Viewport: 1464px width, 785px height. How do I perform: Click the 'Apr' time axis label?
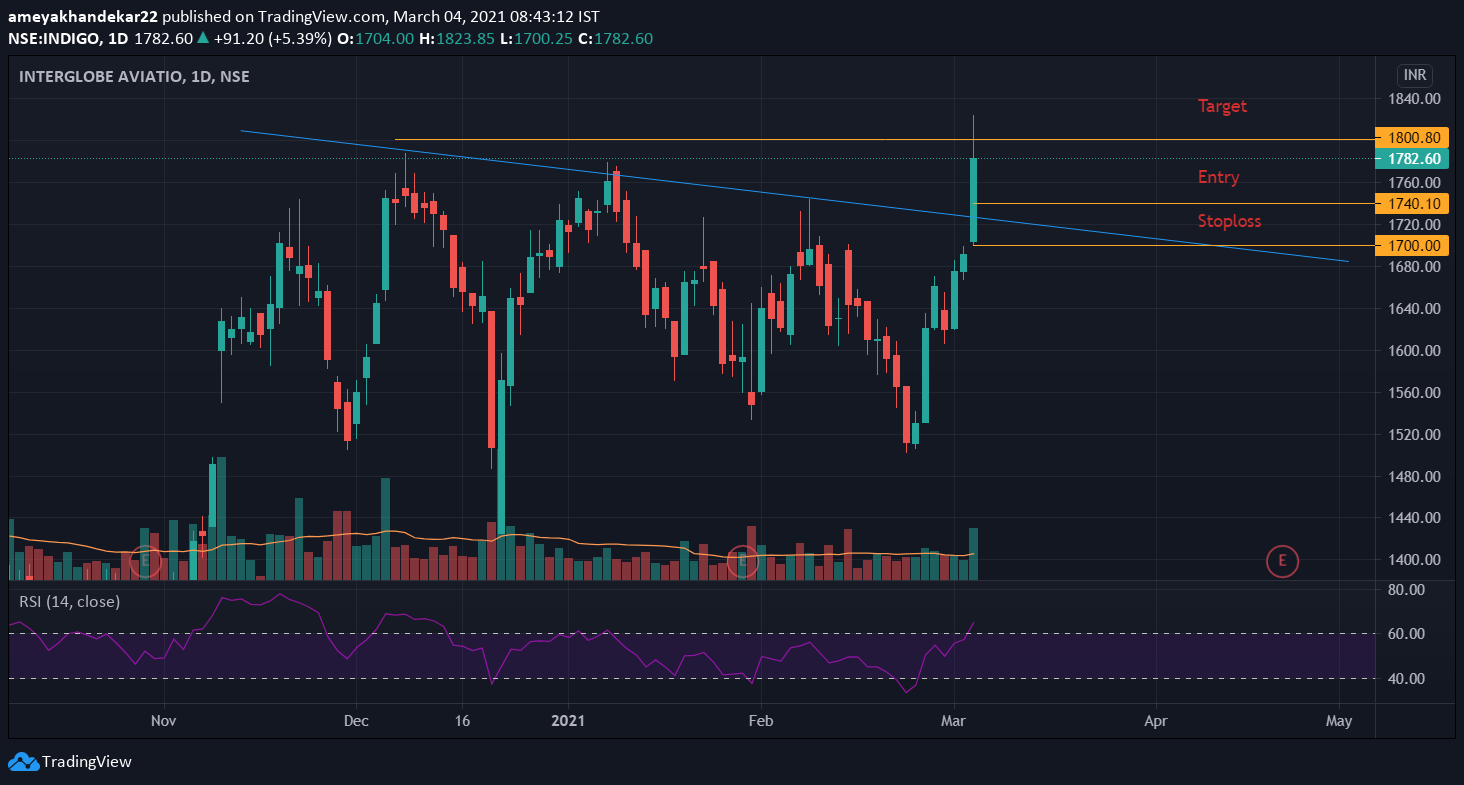[1156, 720]
